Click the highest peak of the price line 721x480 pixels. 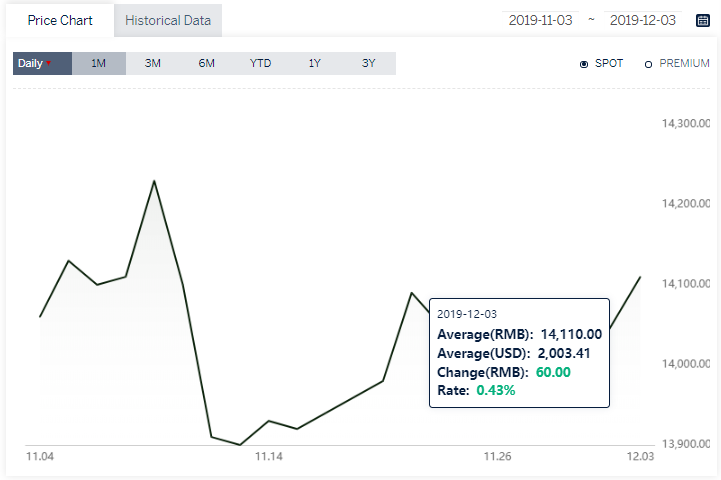(x=154, y=181)
